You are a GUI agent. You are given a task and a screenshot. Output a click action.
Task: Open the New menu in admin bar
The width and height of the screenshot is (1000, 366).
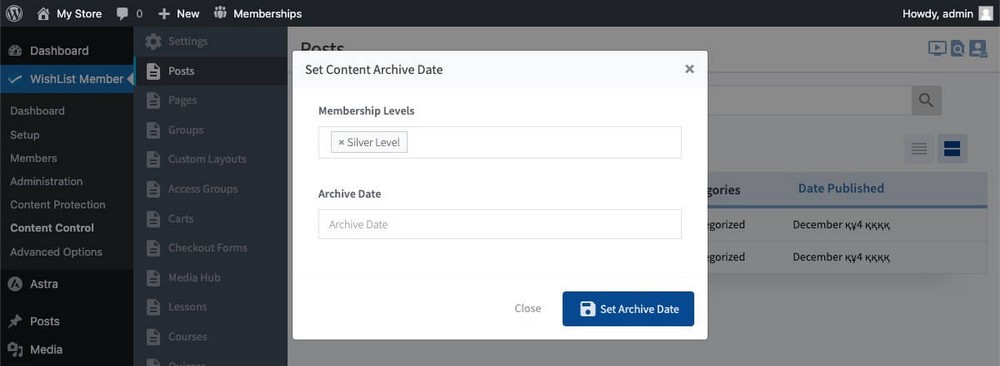[179, 13]
